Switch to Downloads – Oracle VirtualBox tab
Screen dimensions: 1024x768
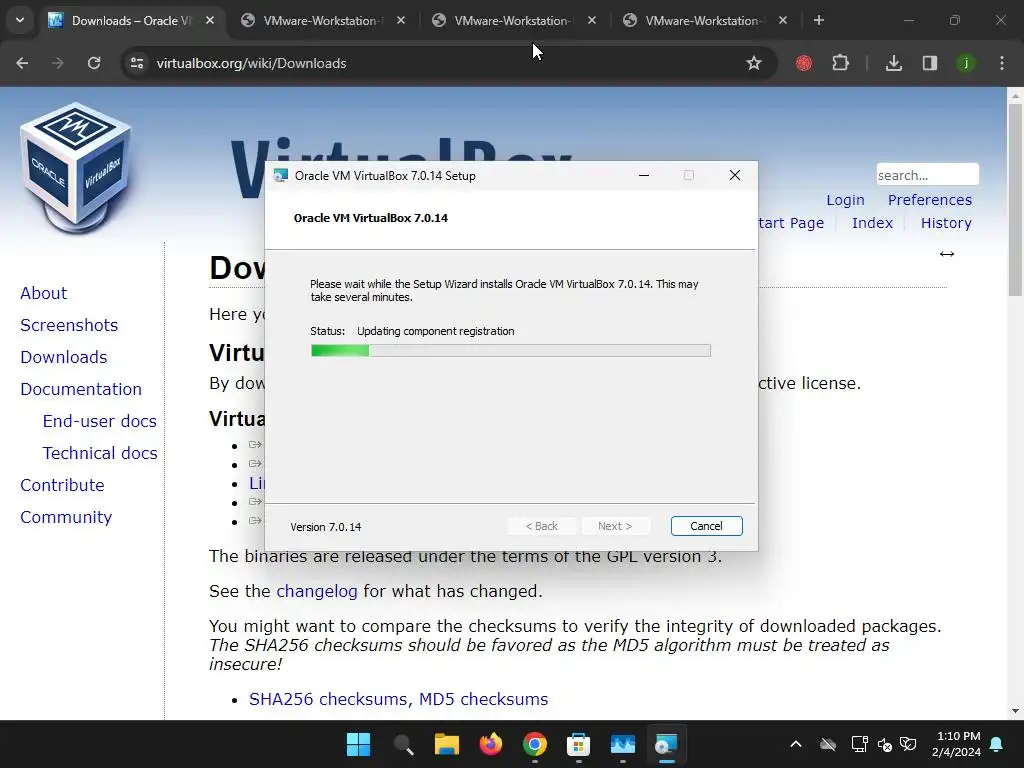[131, 20]
